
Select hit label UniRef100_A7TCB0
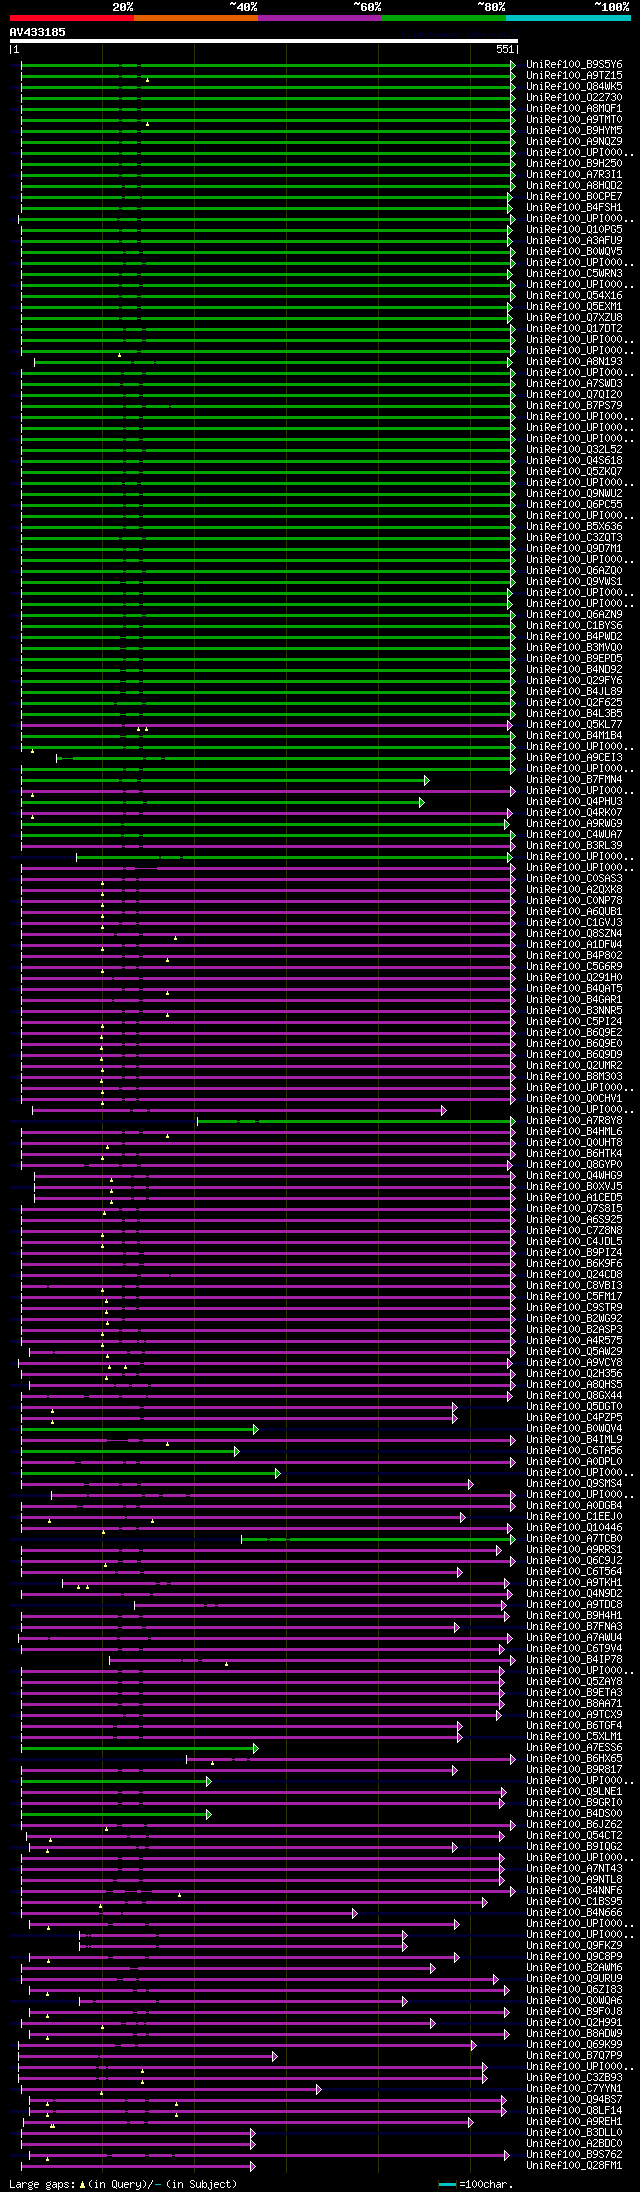pos(574,1538)
